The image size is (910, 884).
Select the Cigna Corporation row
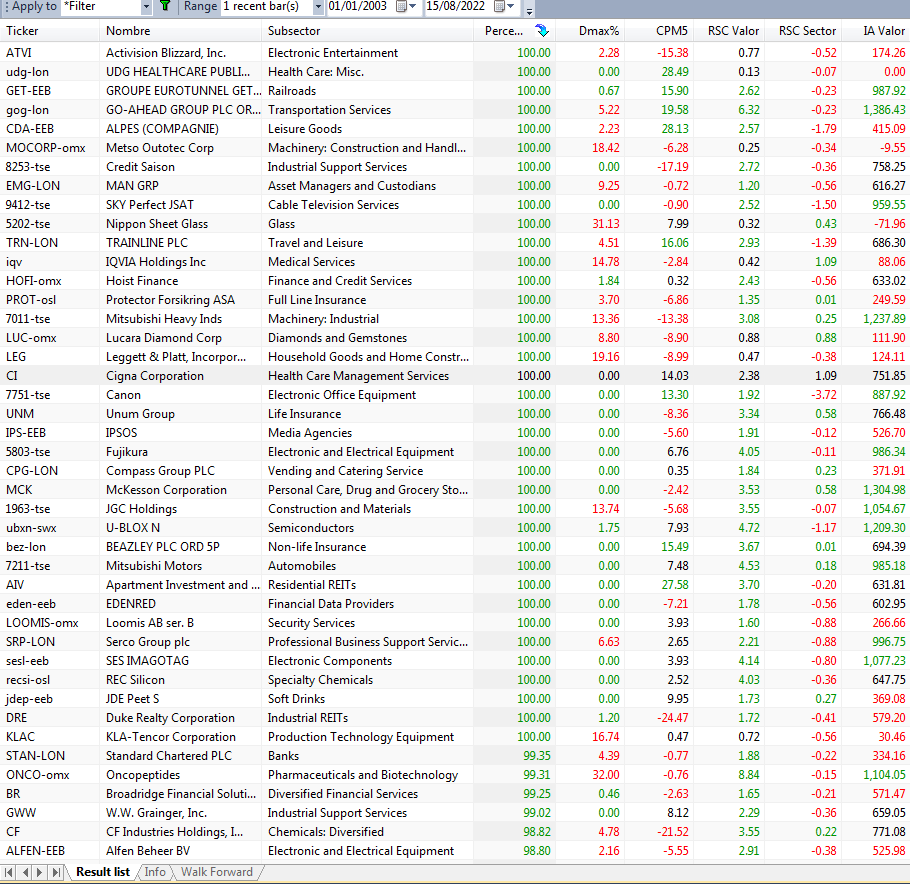455,376
